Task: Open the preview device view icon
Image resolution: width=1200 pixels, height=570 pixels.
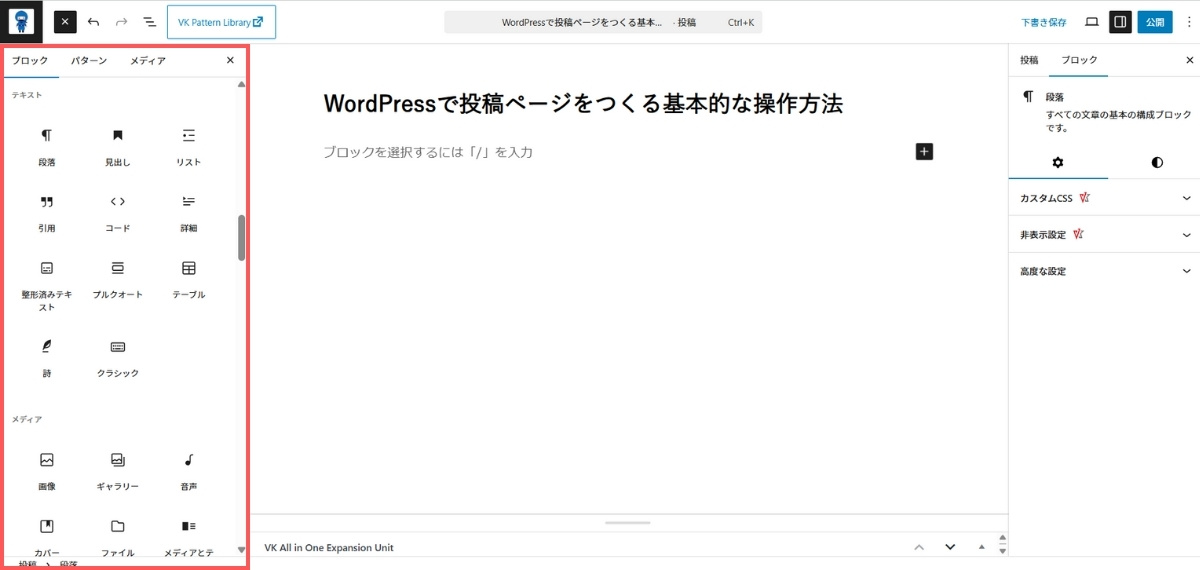Action: (x=1092, y=21)
